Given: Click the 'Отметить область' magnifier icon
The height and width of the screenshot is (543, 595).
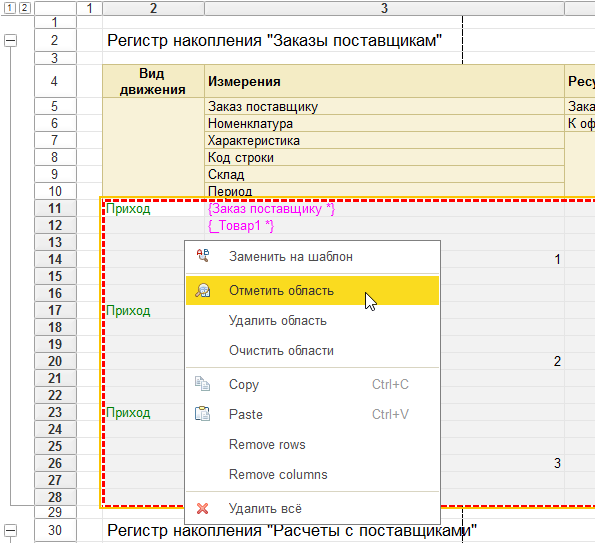Looking at the screenshot, I should [203, 290].
